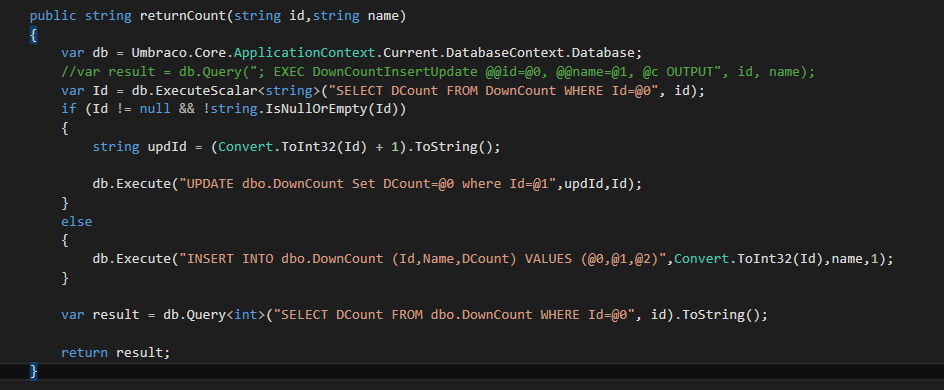This screenshot has height=390, width=944.
Task: Click the 'var db' declaration
Action: click(84, 53)
